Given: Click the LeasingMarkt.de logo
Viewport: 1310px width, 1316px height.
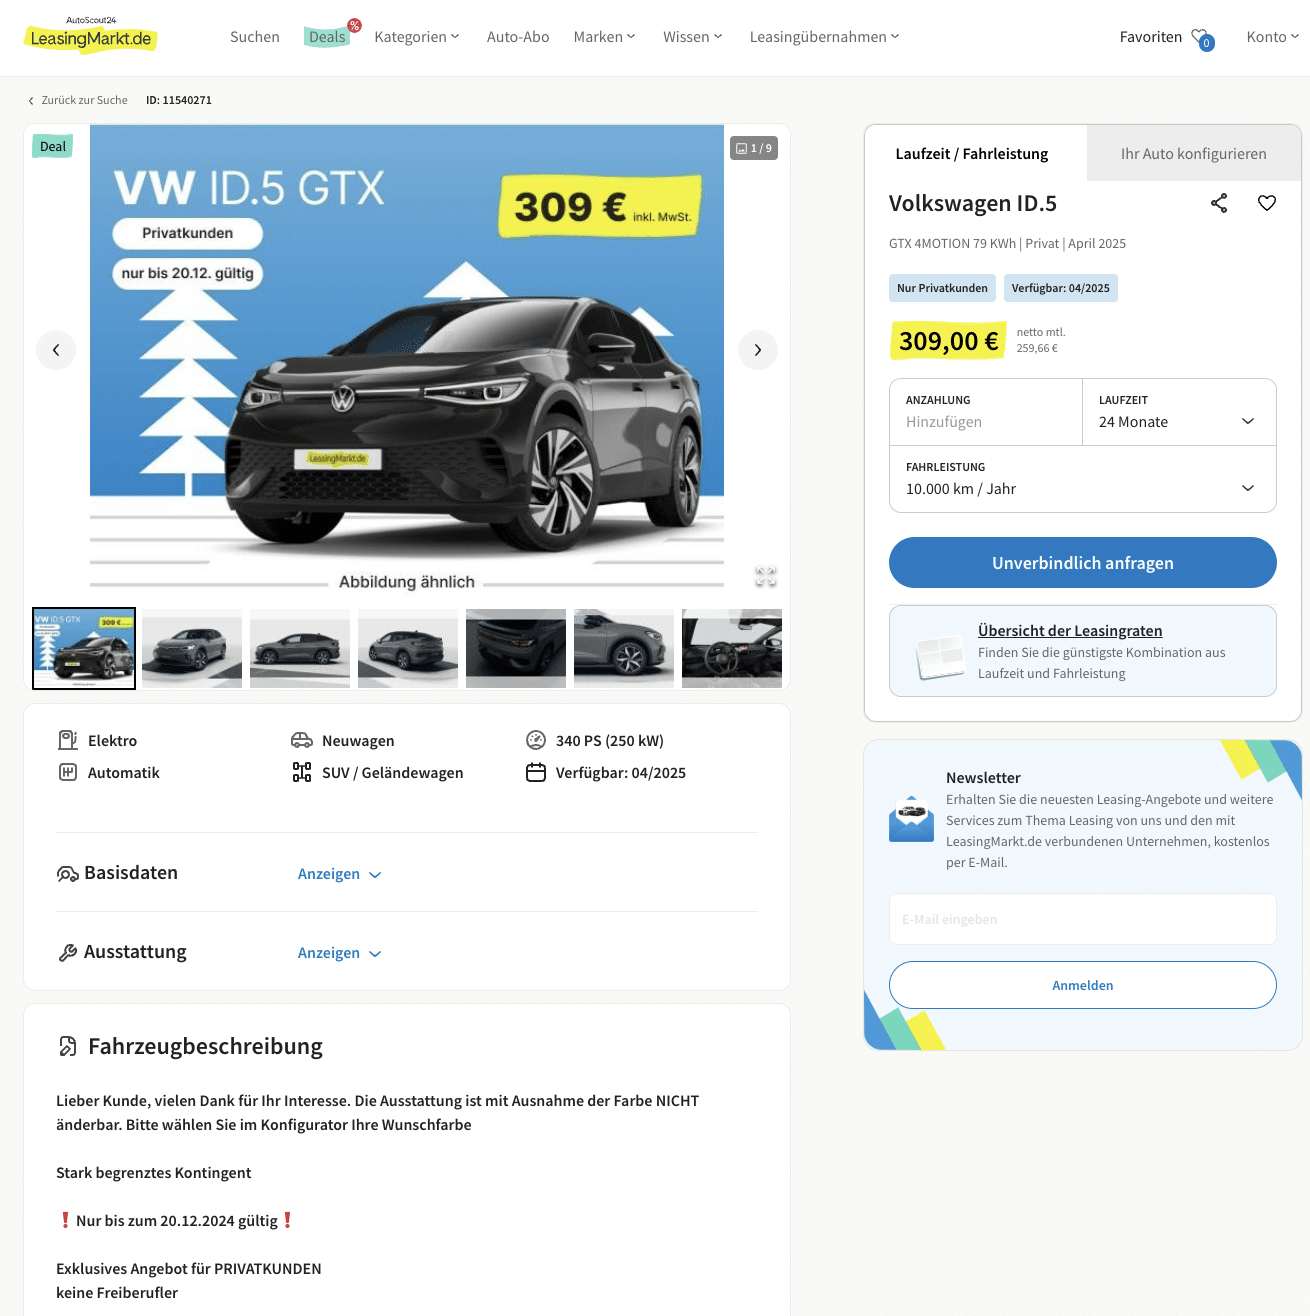Looking at the screenshot, I should click(91, 35).
